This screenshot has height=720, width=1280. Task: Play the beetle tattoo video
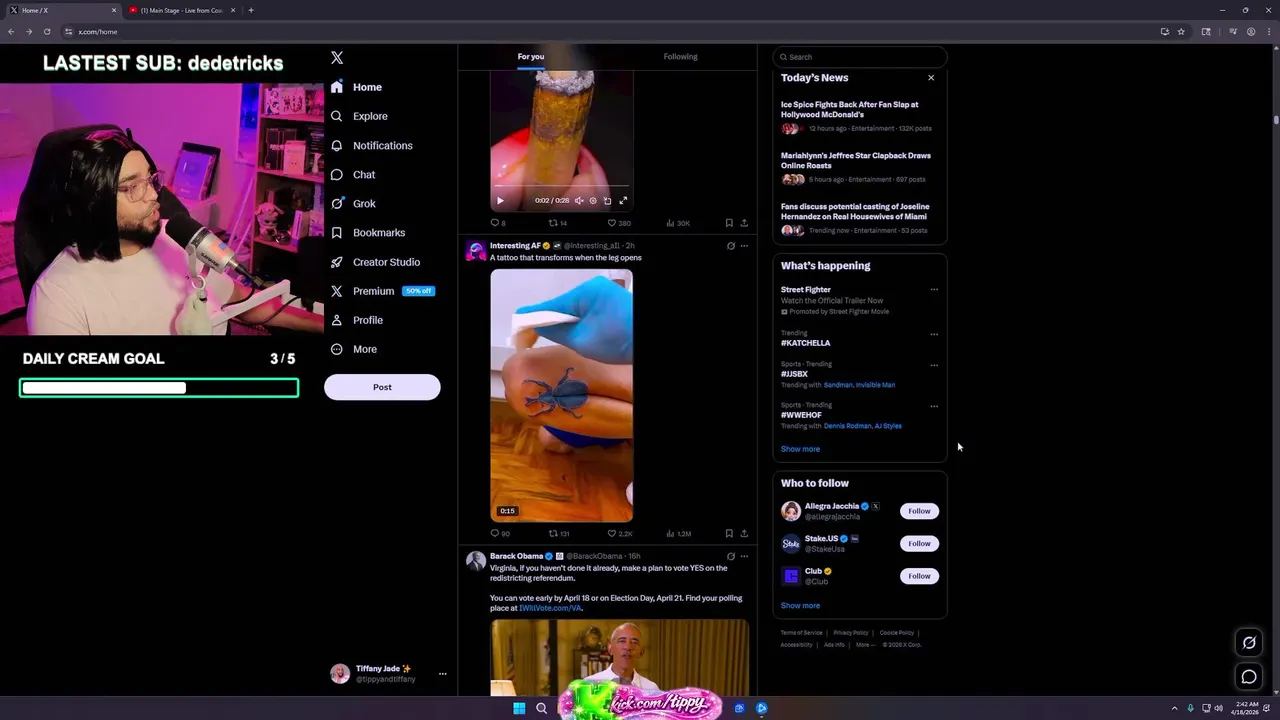tap(561, 395)
